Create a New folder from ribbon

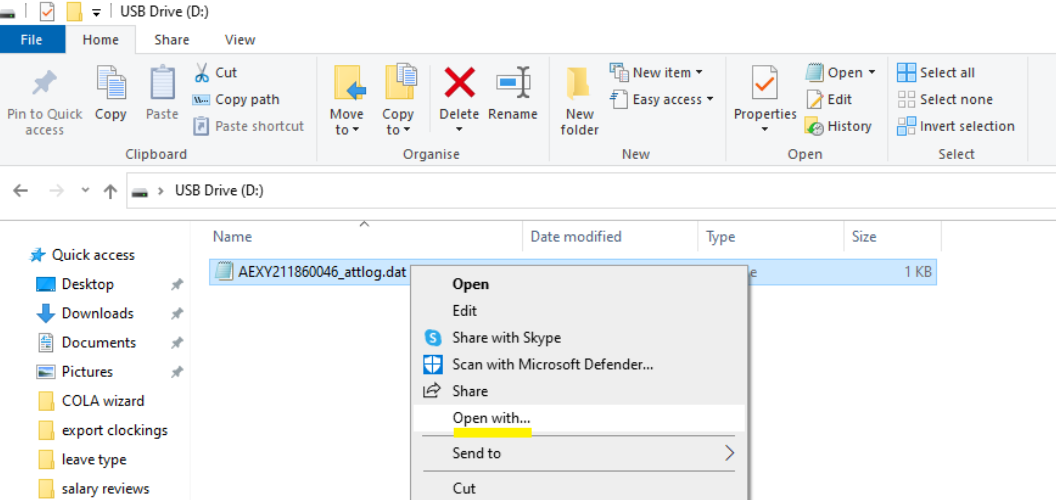coord(579,100)
